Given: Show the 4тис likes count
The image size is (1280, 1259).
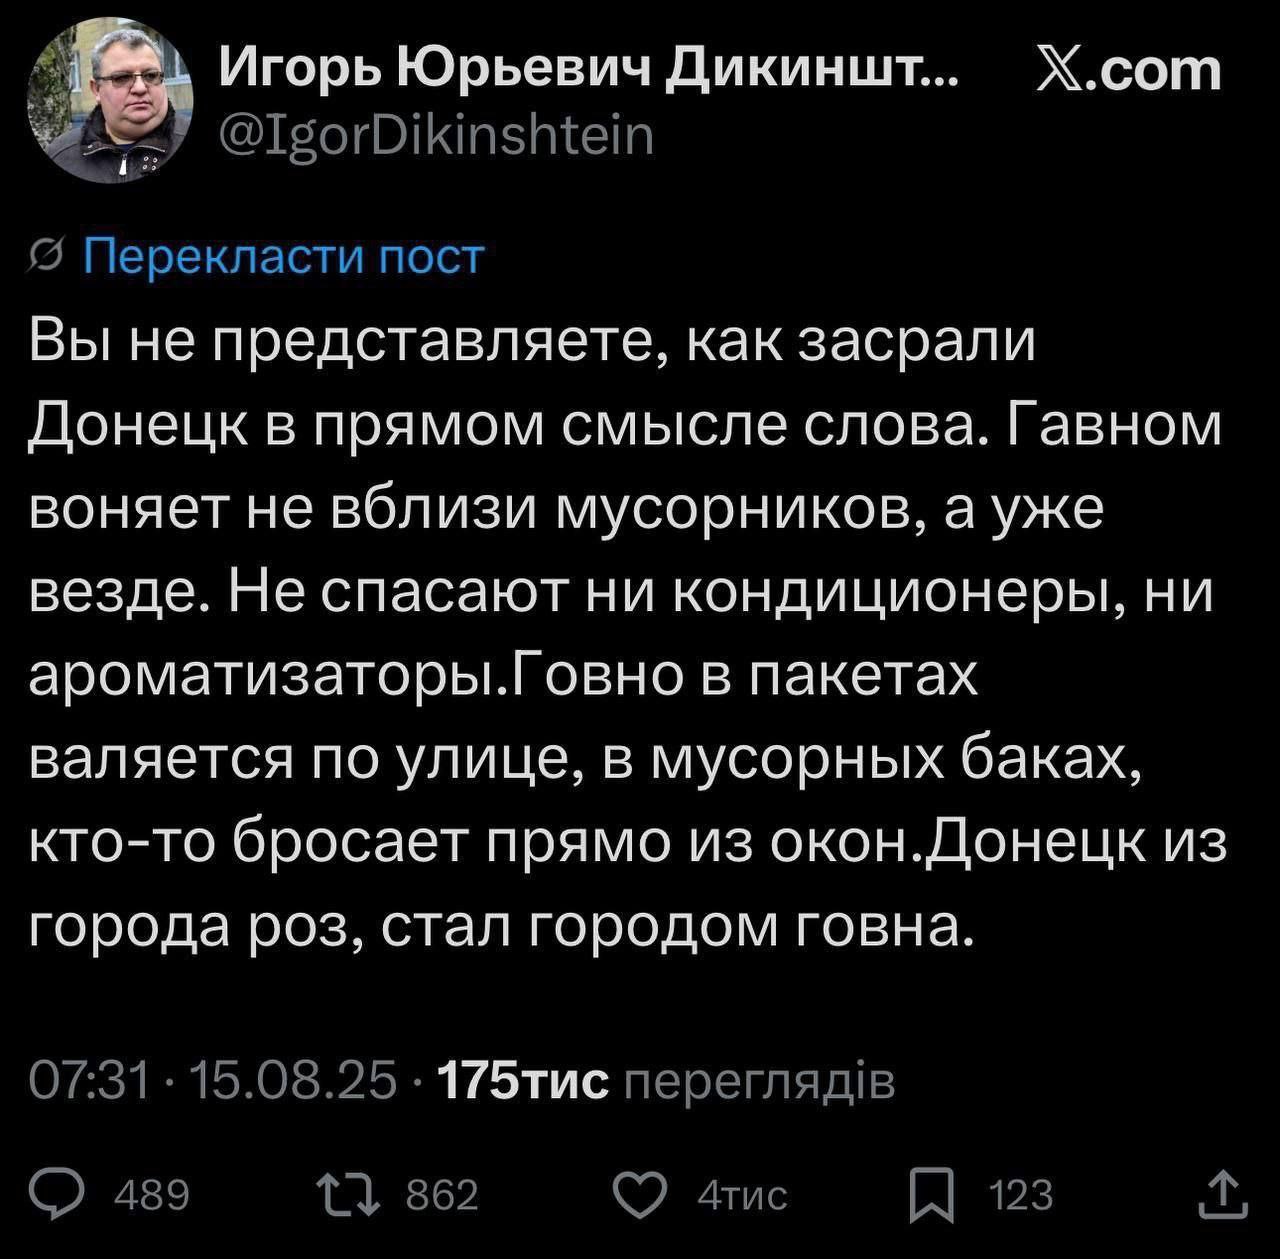Looking at the screenshot, I should click(x=742, y=1195).
